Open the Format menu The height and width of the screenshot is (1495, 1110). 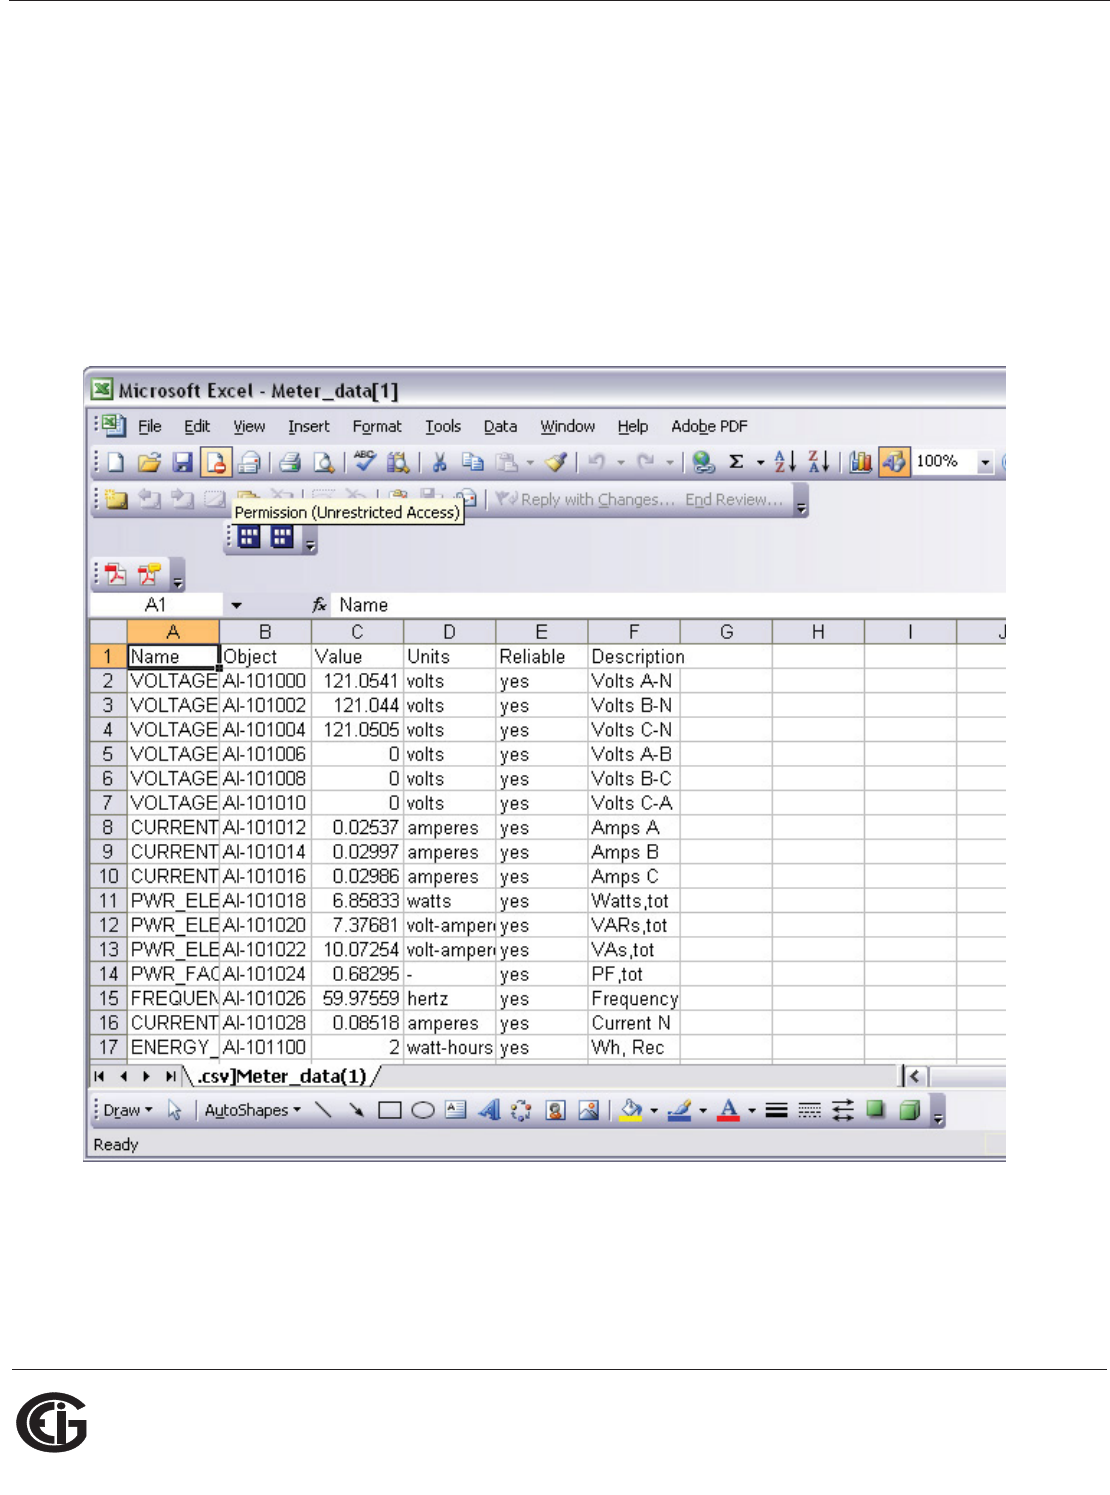377,426
